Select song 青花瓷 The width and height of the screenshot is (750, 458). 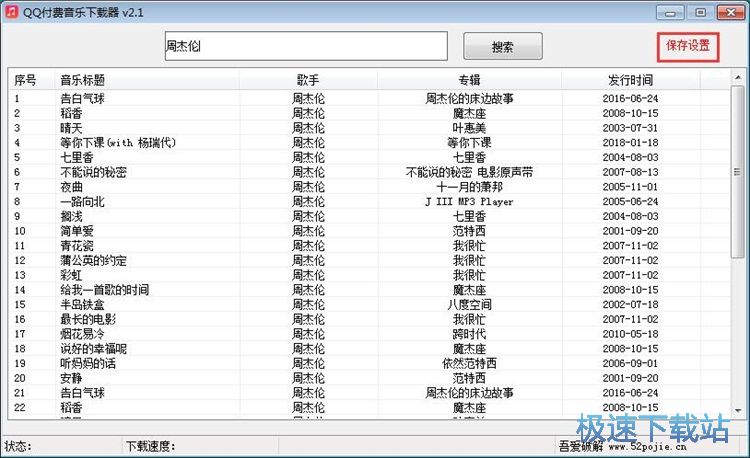click(77, 246)
